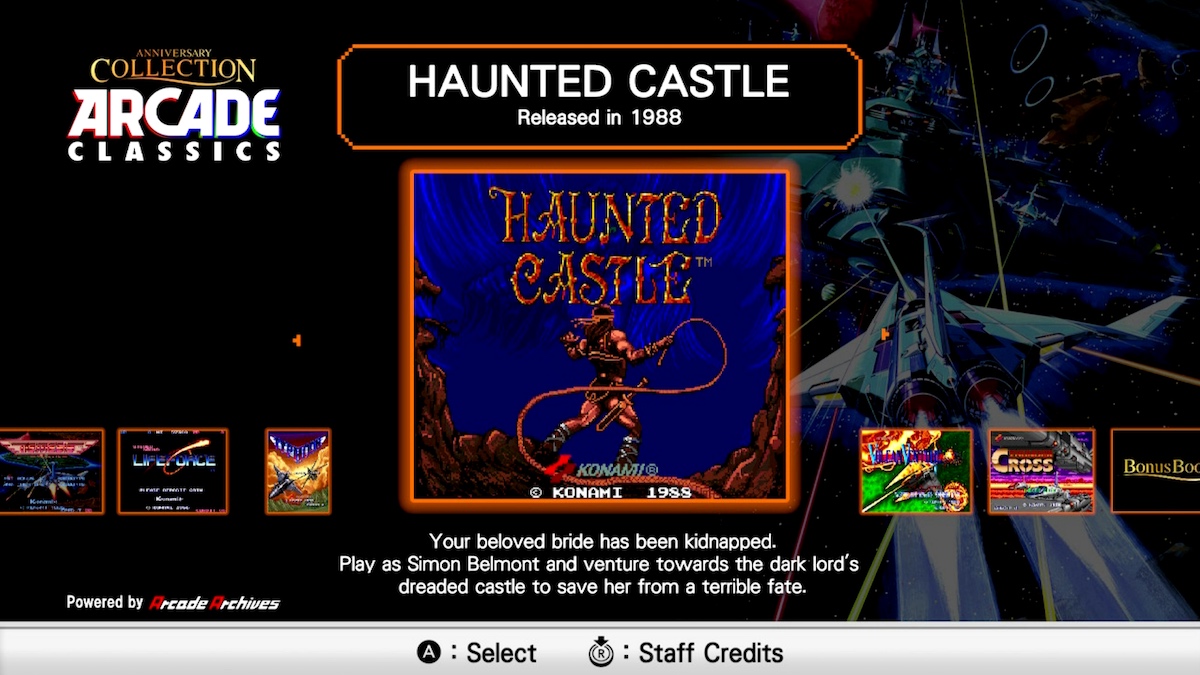This screenshot has height=675, width=1200.
Task: Click the Select prompt label
Action: point(501,653)
